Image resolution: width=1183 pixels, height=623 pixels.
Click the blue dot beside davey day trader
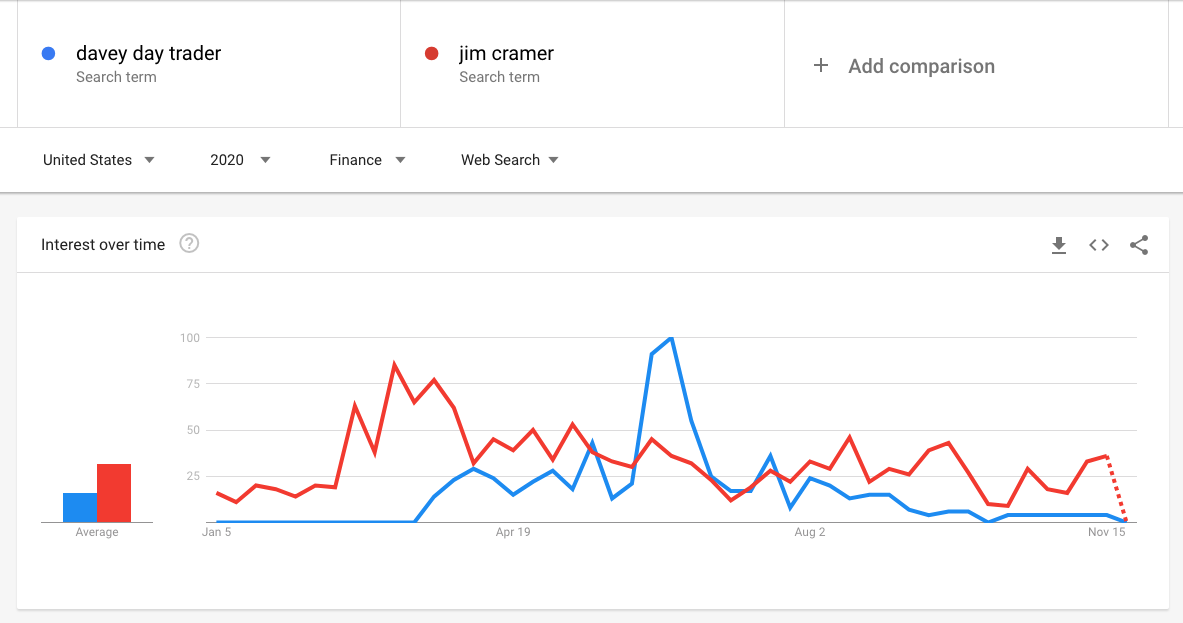[x=48, y=54]
